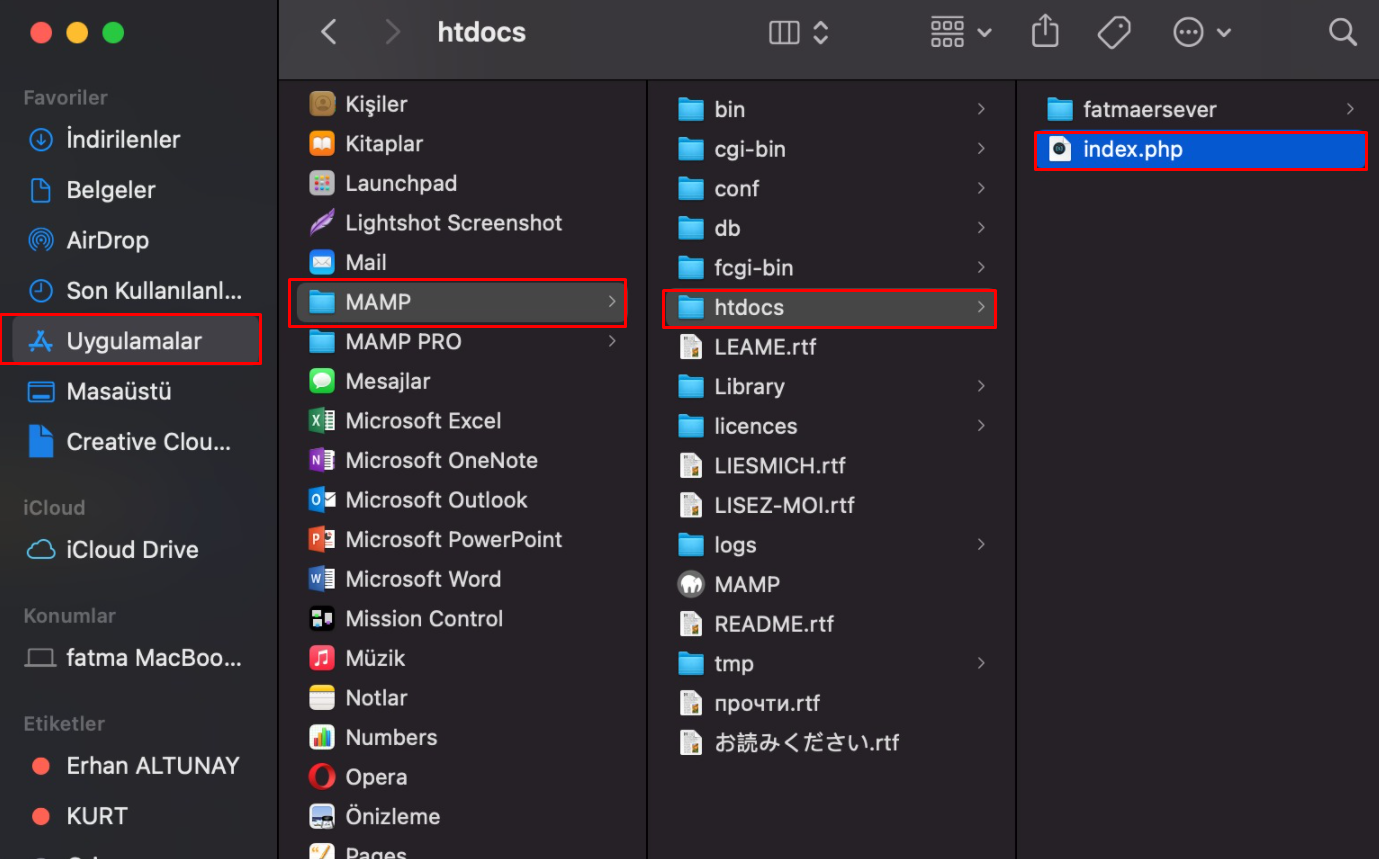Click the Microsoft Word icon

[x=322, y=578]
